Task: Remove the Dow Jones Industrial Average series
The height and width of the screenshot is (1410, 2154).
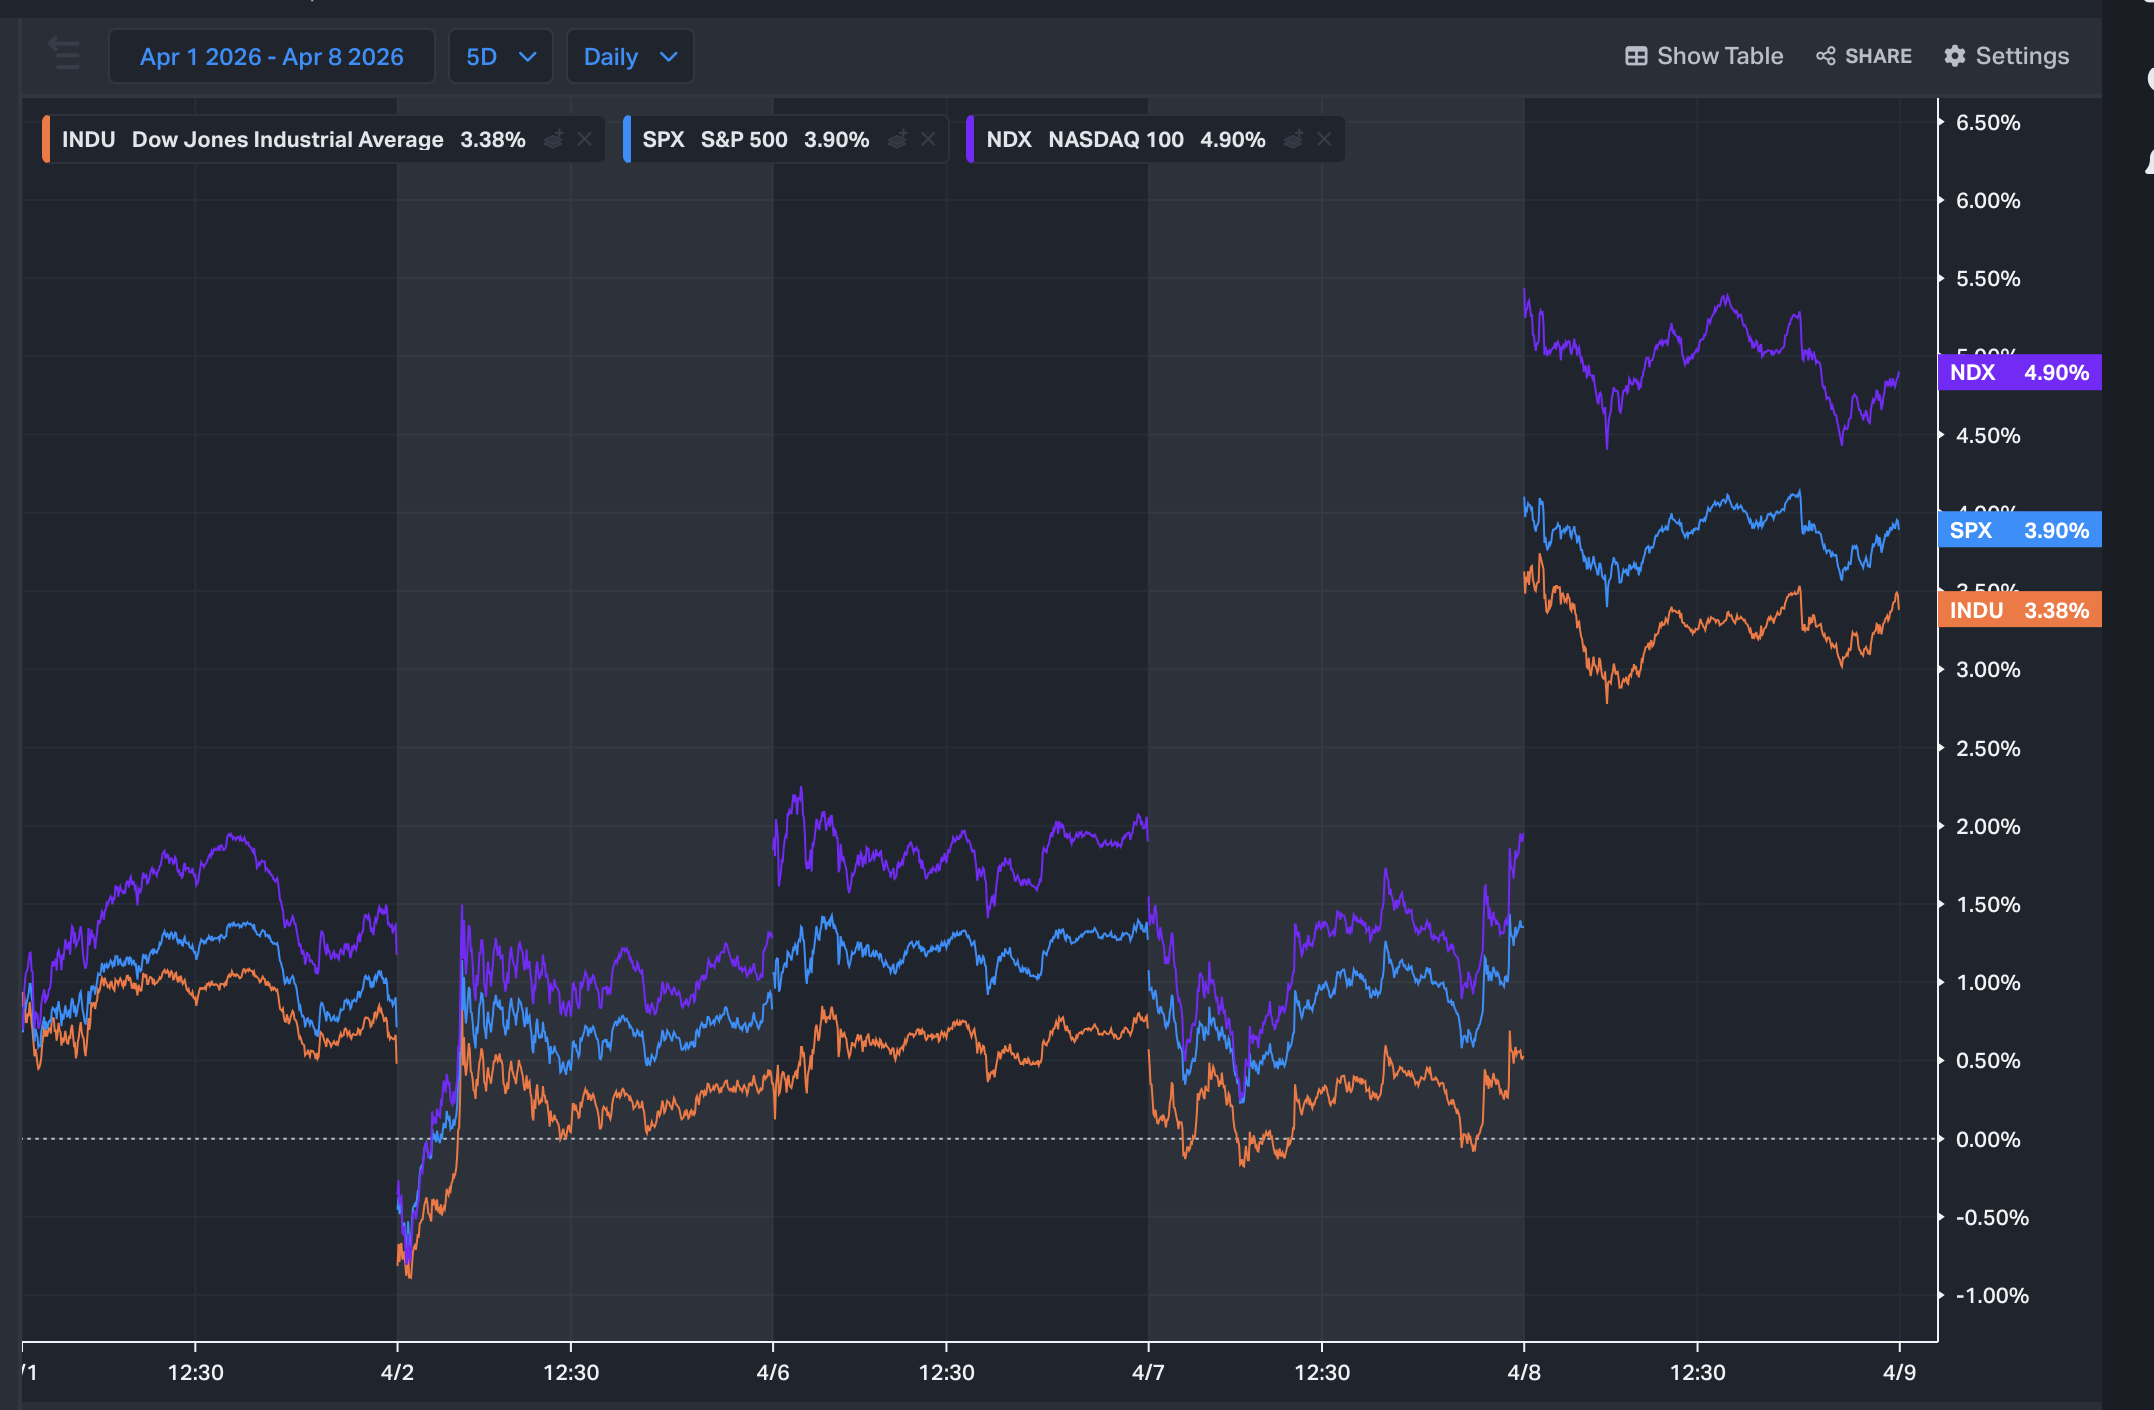Action: coord(585,139)
